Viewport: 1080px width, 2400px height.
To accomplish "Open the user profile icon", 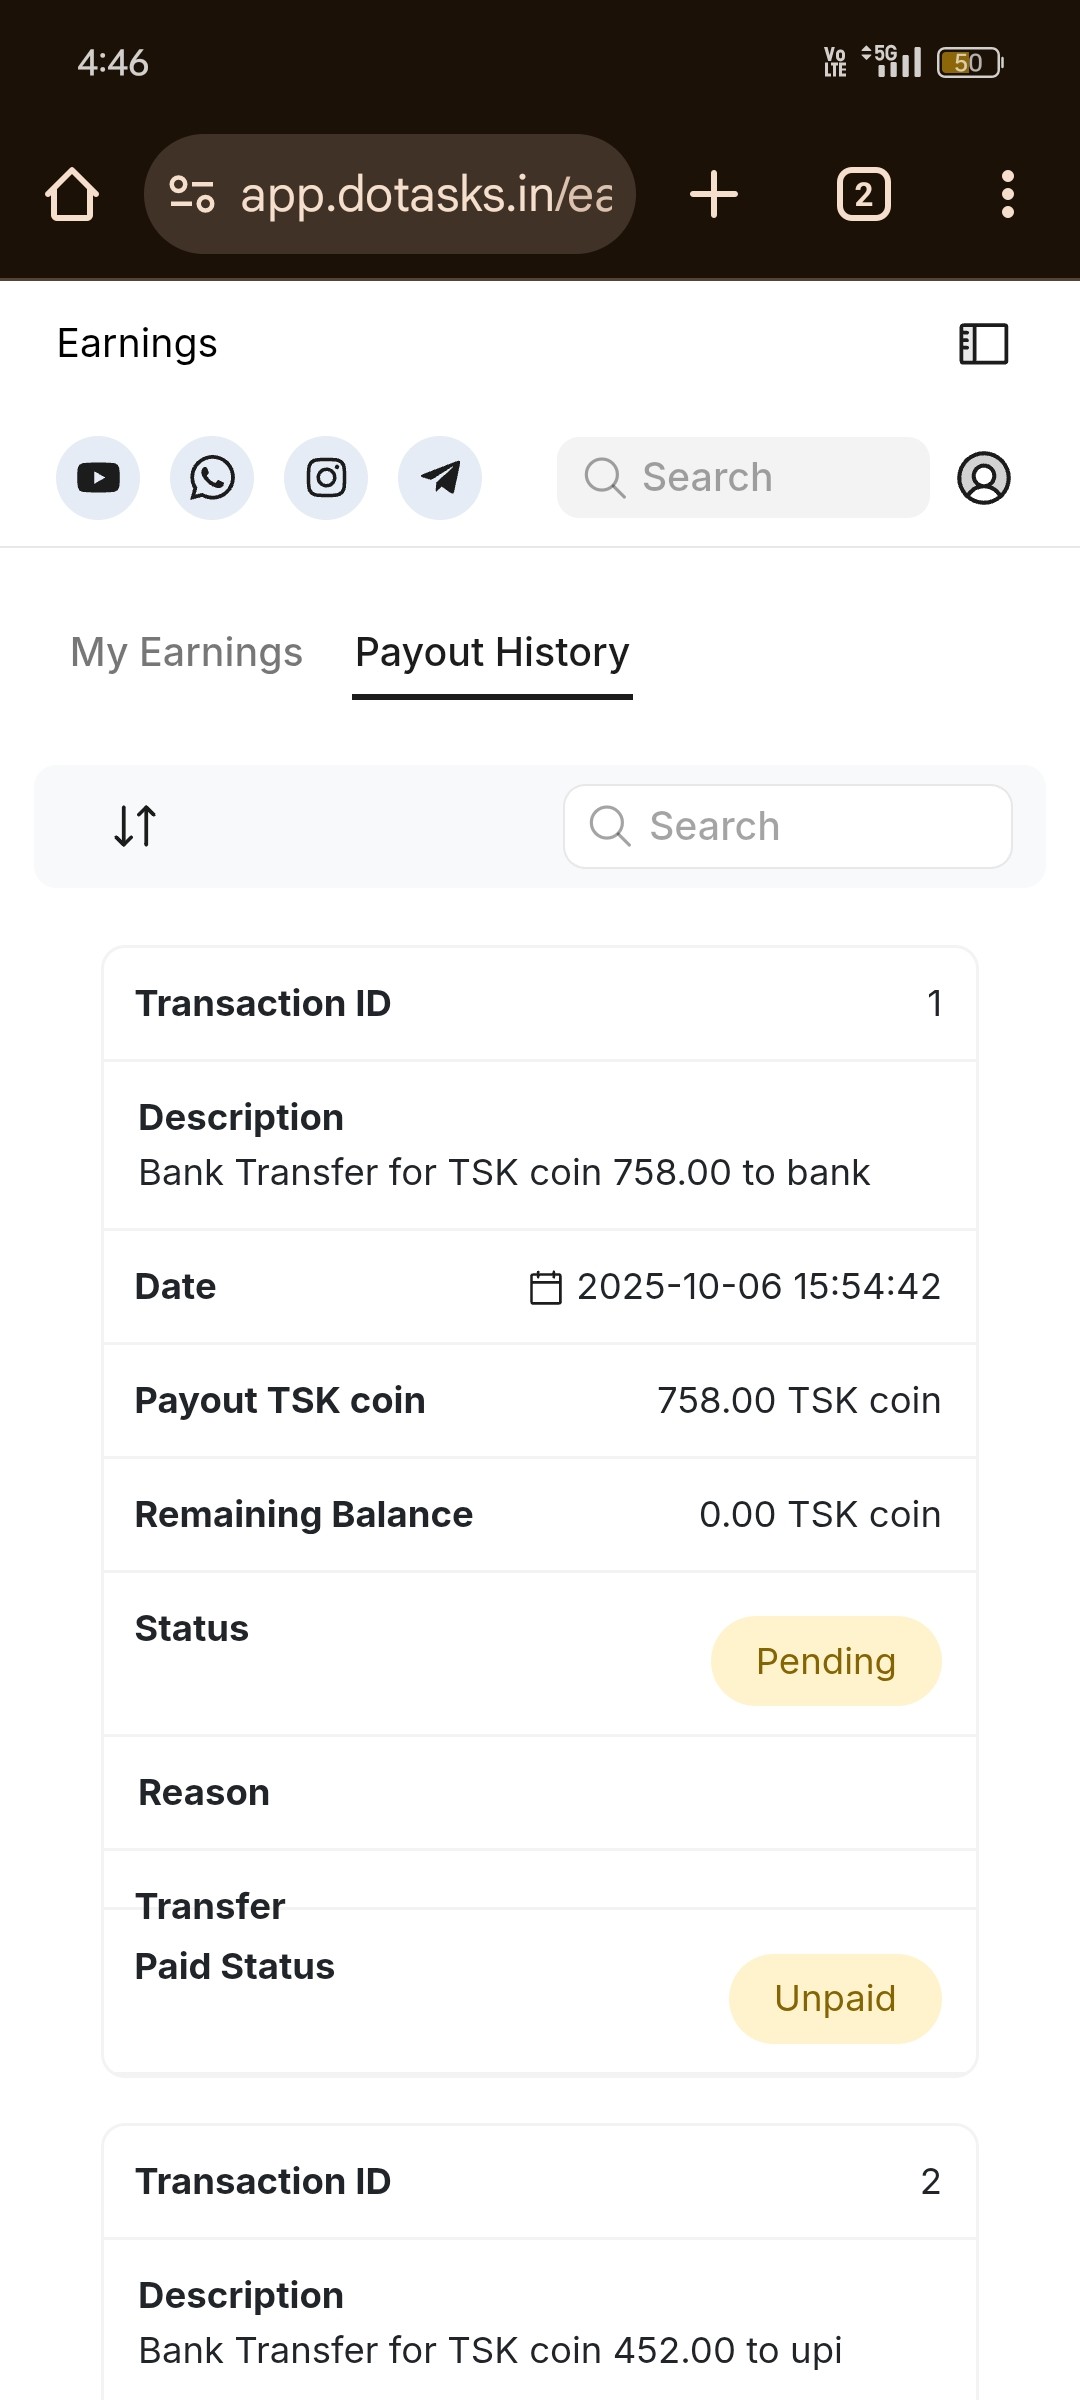I will click(x=984, y=478).
